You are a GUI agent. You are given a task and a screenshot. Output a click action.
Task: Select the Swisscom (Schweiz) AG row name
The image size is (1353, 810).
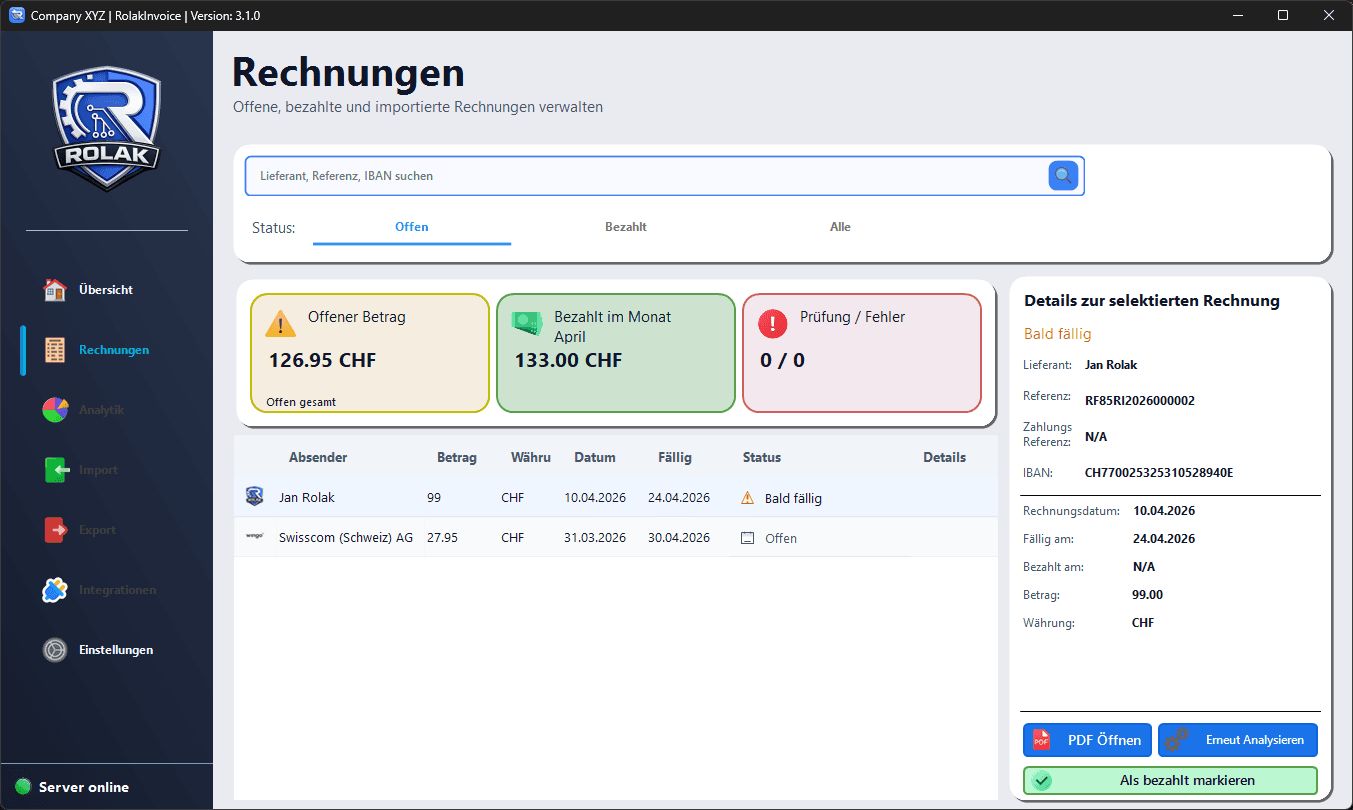pyautogui.click(x=346, y=538)
